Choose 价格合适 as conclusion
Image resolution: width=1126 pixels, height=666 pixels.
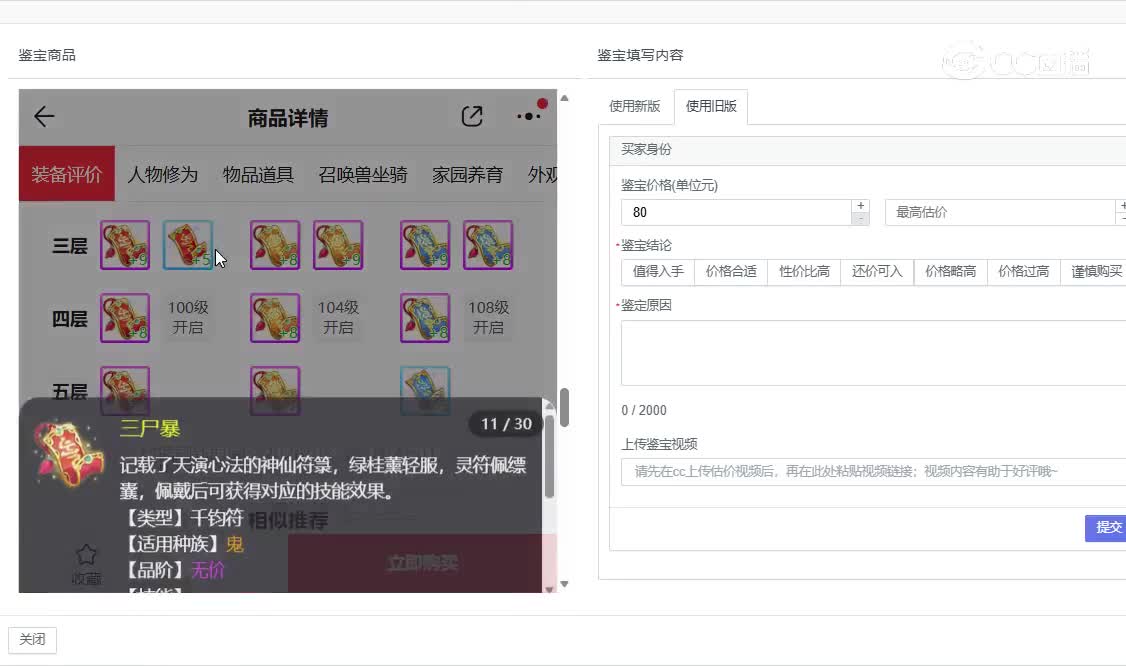[x=731, y=272]
